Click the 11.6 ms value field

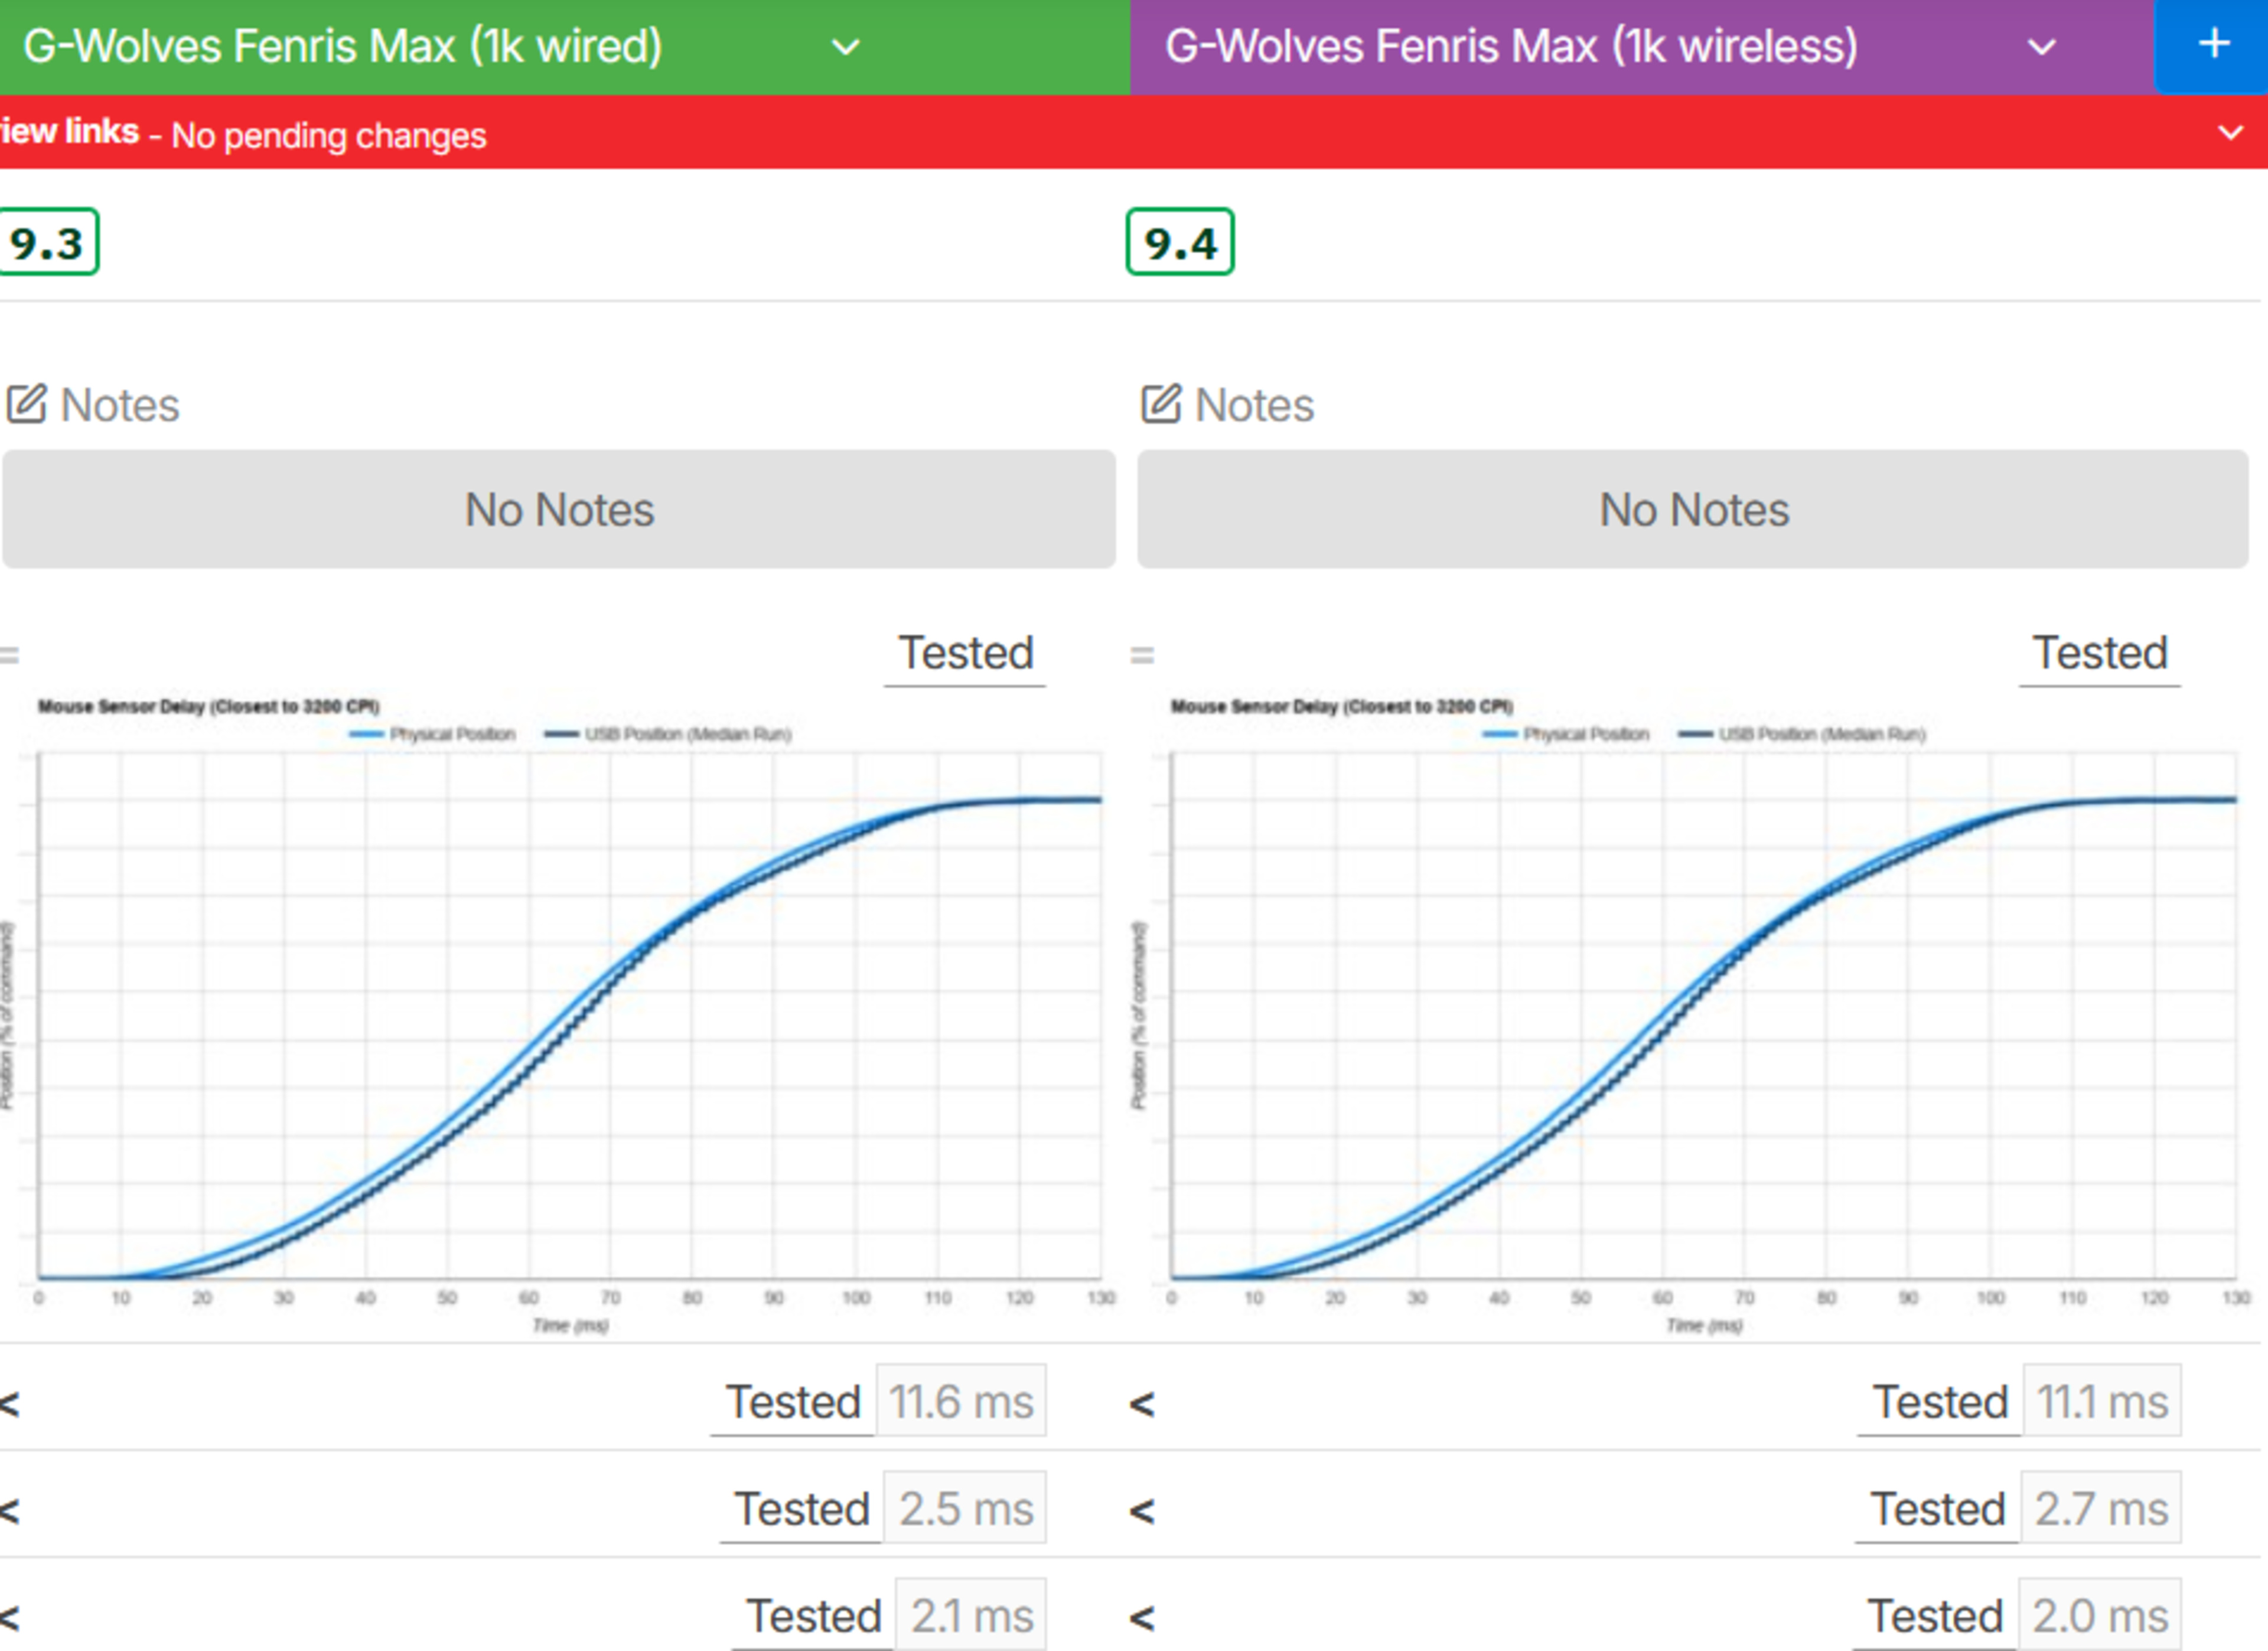tap(961, 1401)
